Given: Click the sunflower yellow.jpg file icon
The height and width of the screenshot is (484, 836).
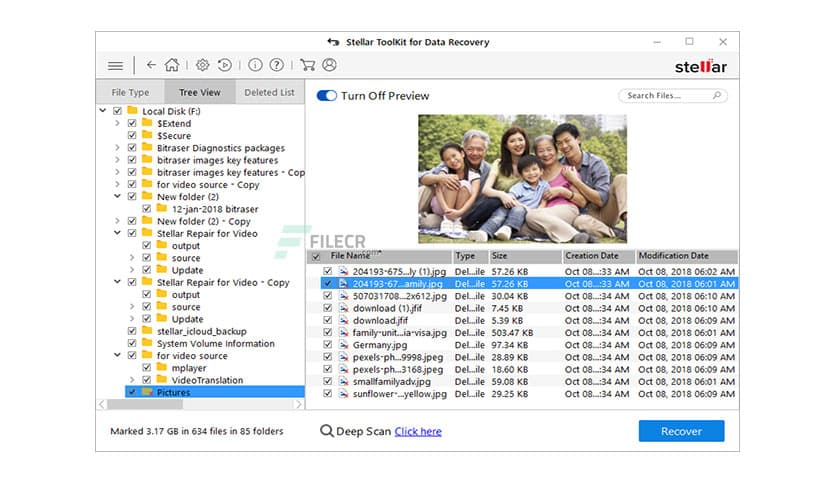Looking at the screenshot, I should click(x=344, y=394).
